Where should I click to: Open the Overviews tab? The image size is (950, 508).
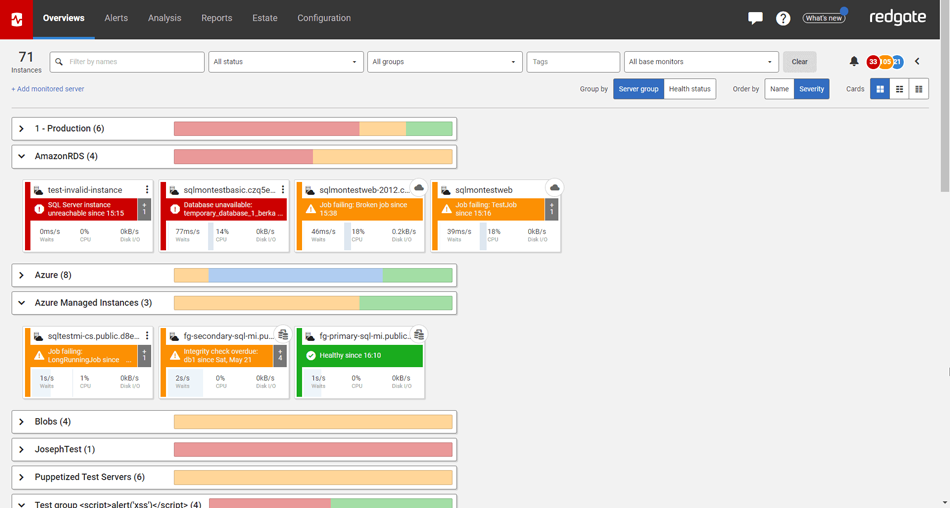pos(64,18)
